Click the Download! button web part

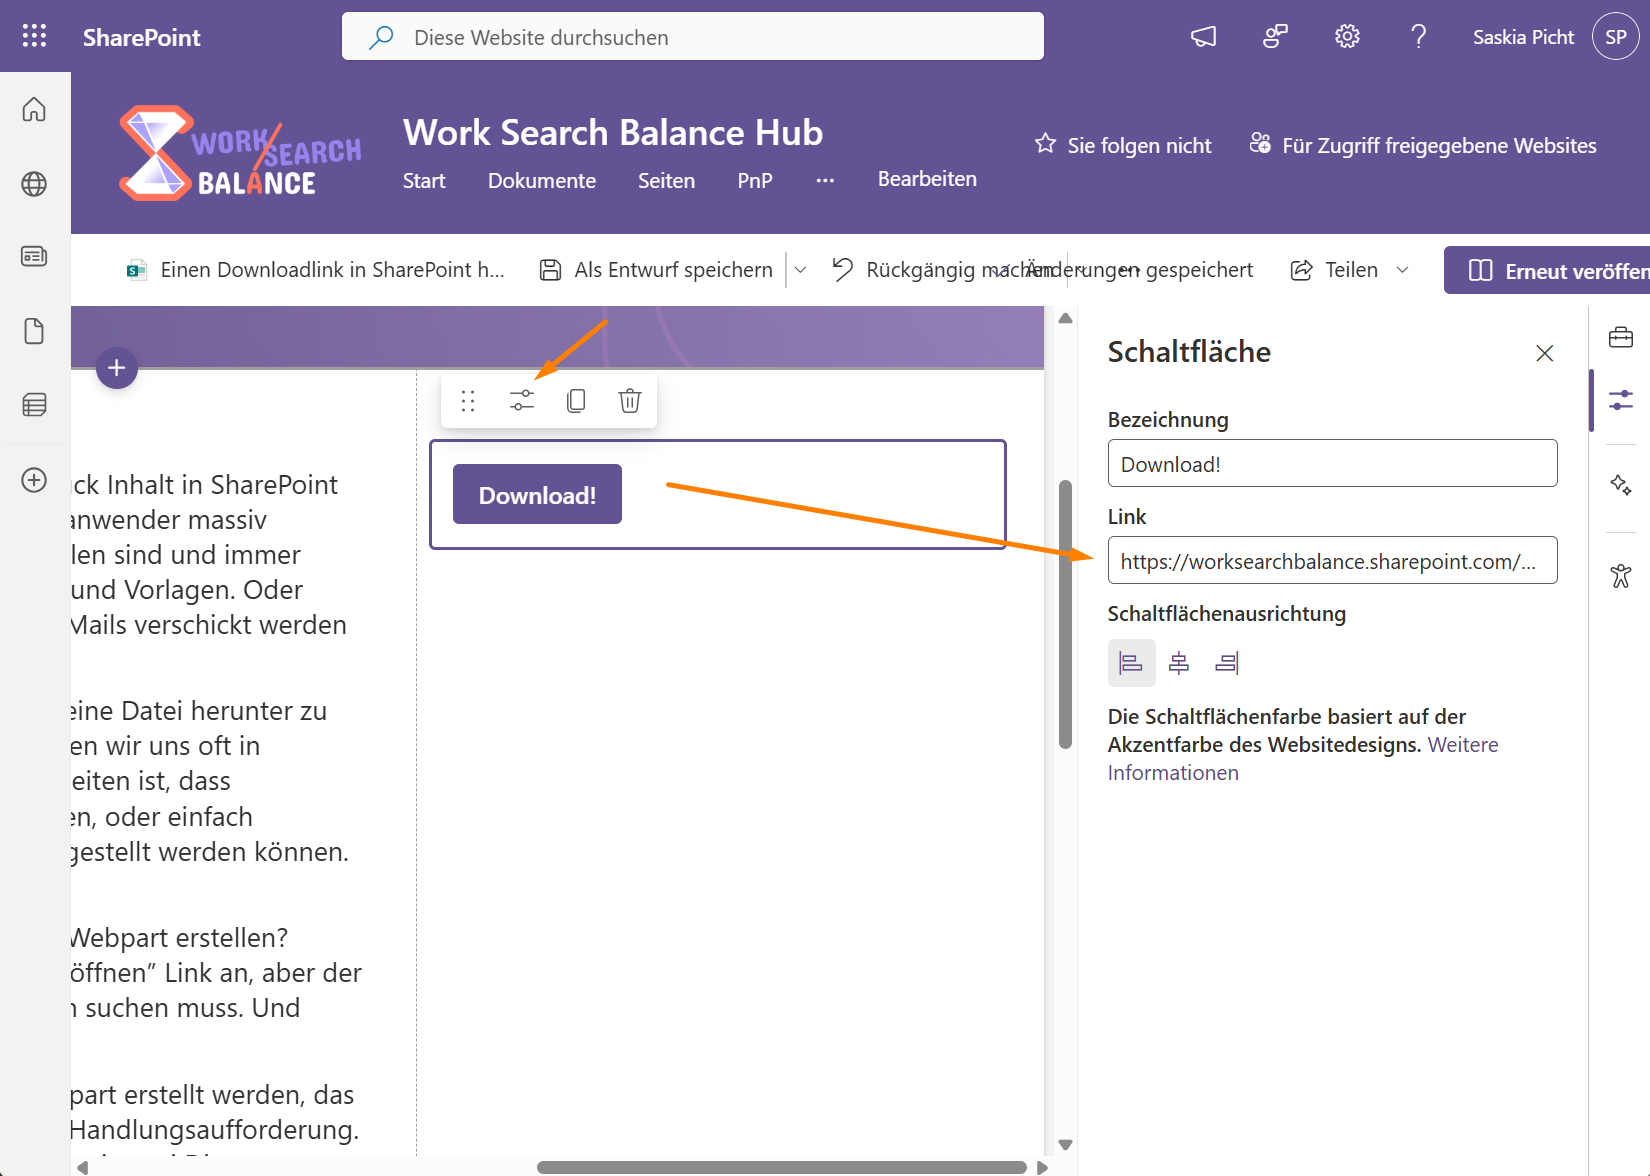point(537,494)
